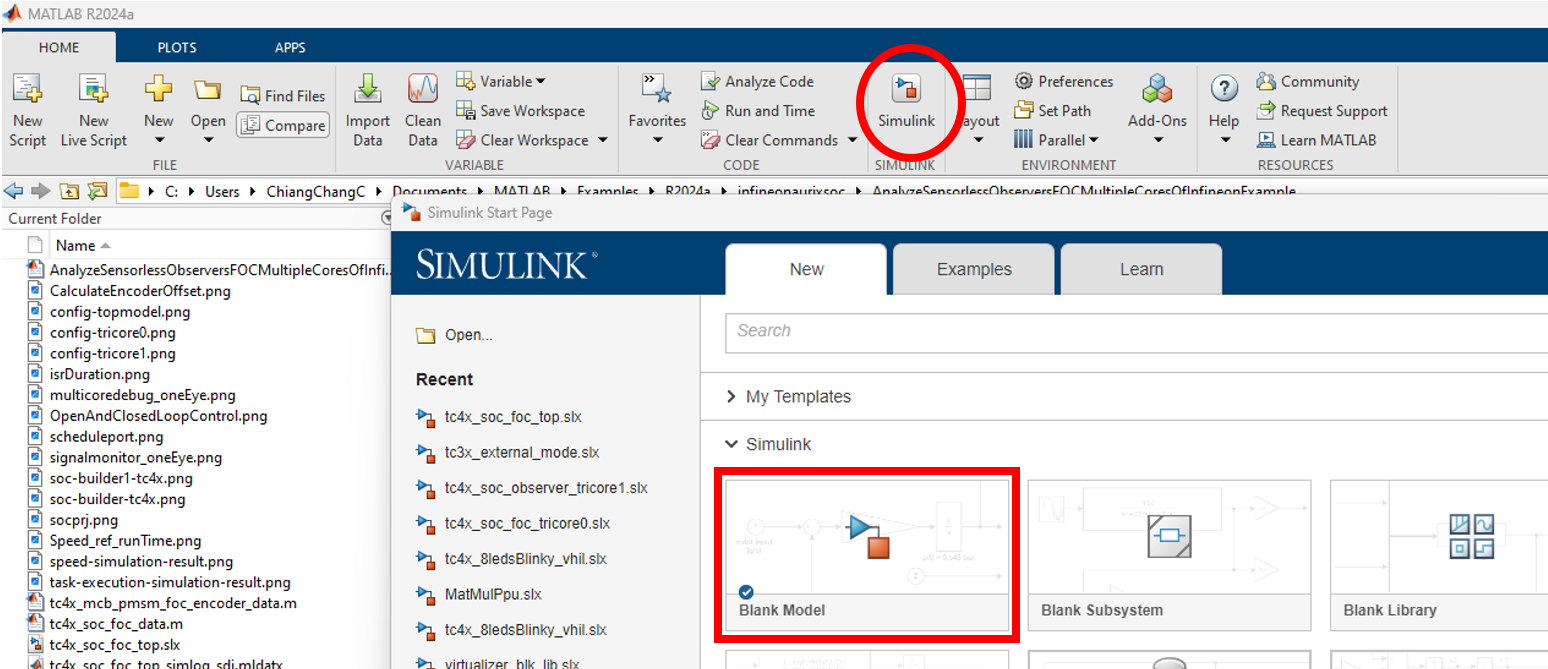Image resolution: width=1548 pixels, height=669 pixels.
Task: Open the Open folder dropdown in the toolstrip
Action: point(208,110)
